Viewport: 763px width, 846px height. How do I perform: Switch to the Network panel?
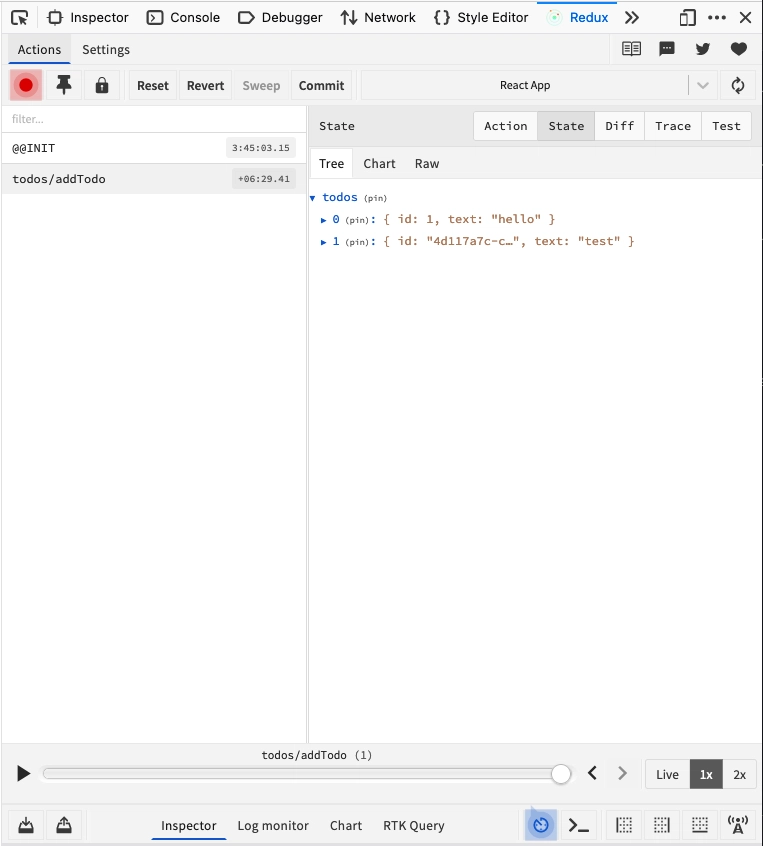tap(378, 17)
